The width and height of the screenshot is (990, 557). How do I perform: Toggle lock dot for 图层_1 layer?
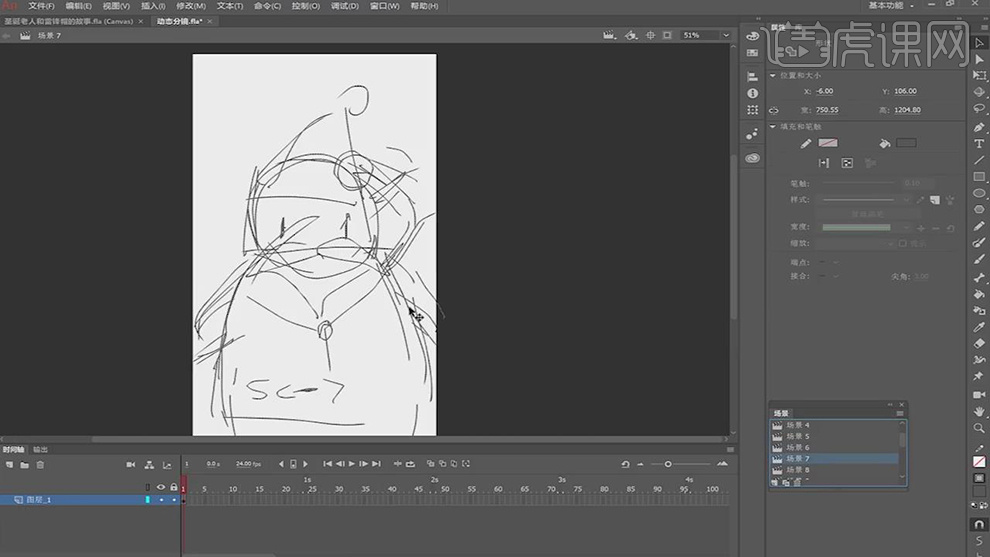coord(174,500)
